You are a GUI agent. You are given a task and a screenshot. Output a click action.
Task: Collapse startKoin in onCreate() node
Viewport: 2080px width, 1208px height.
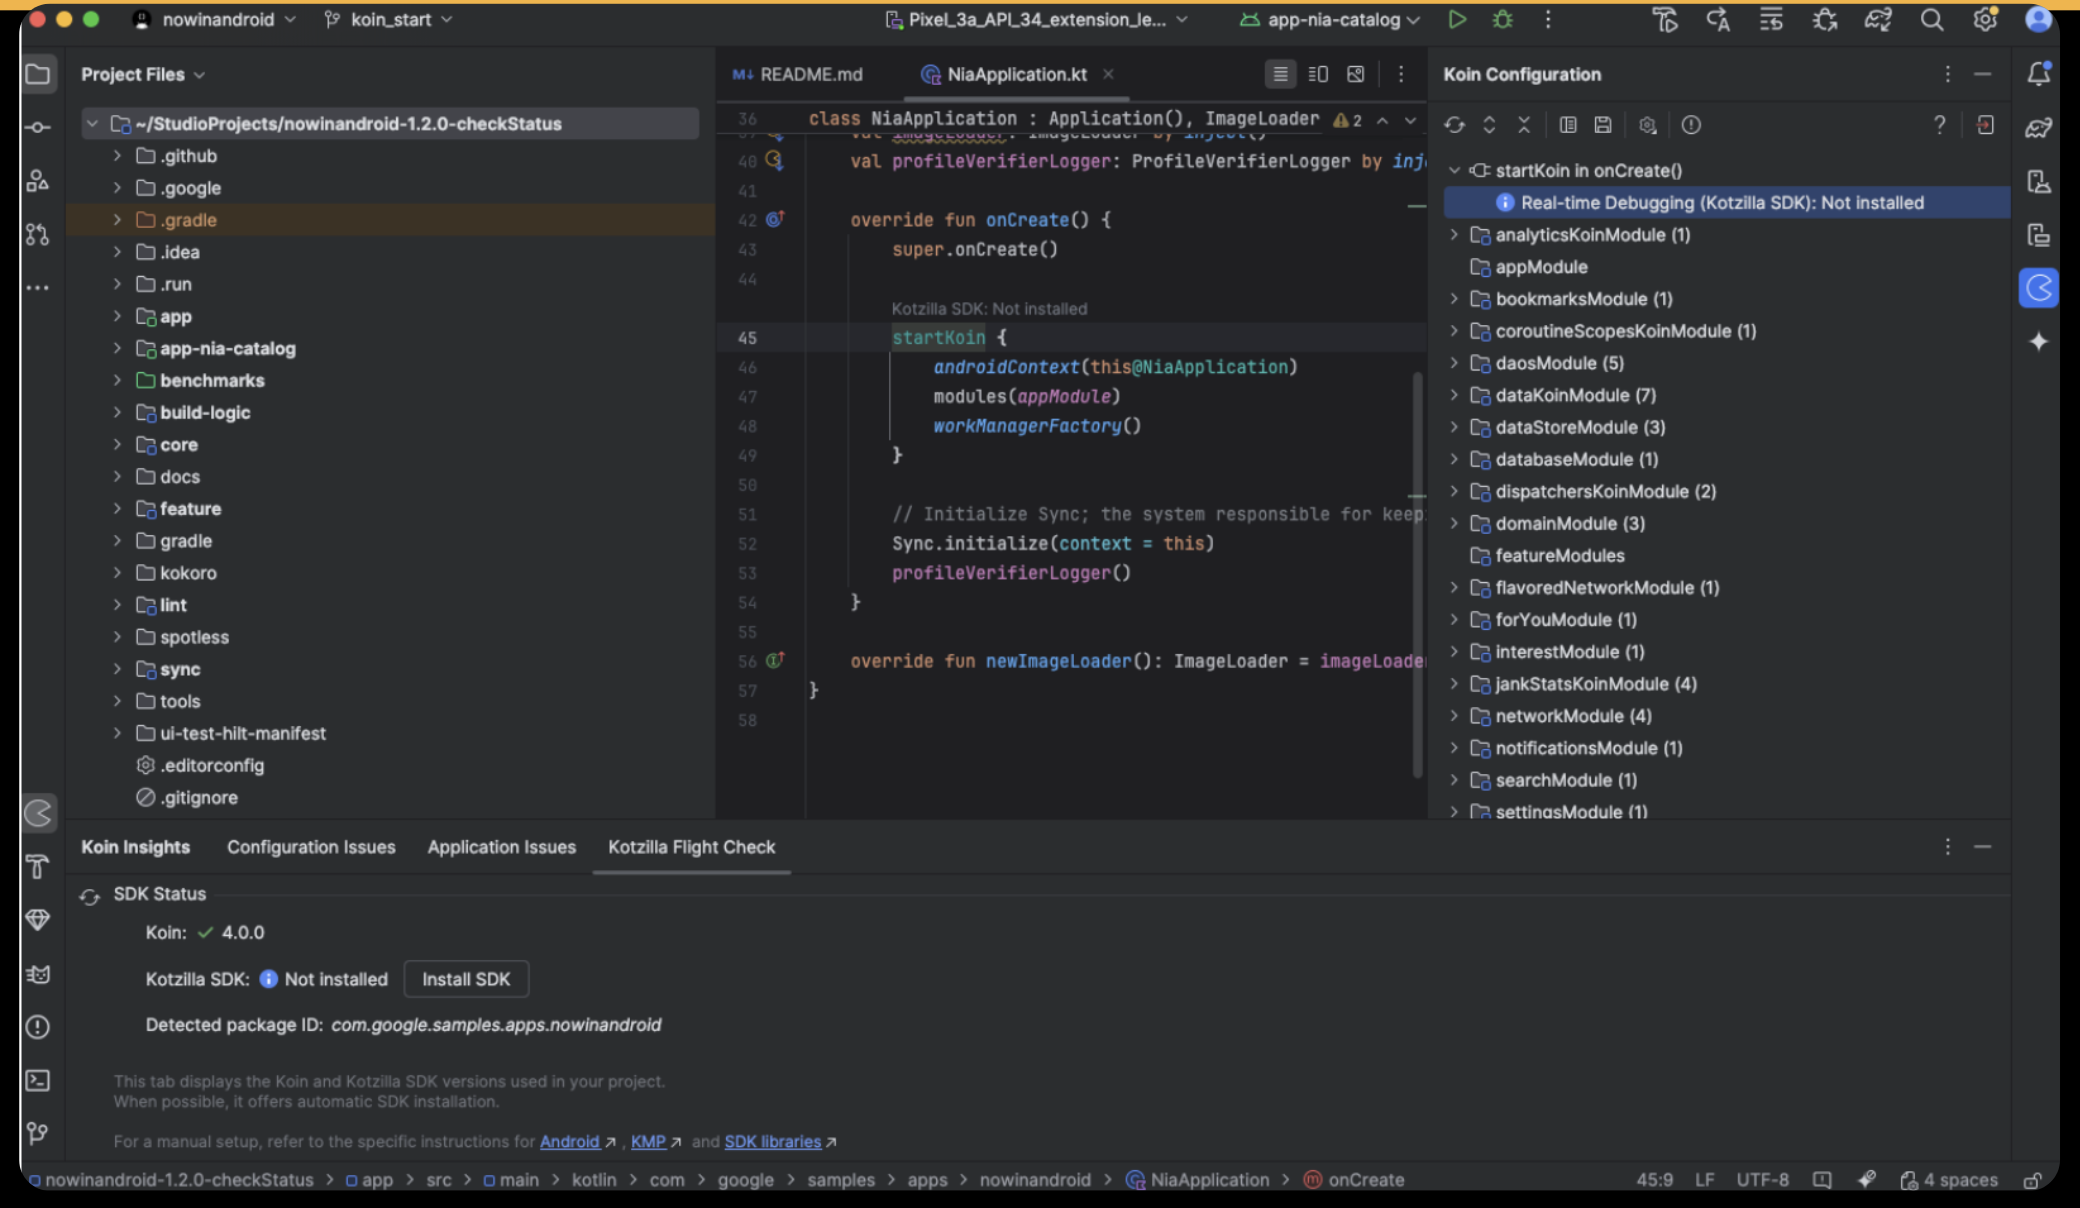coord(1454,171)
